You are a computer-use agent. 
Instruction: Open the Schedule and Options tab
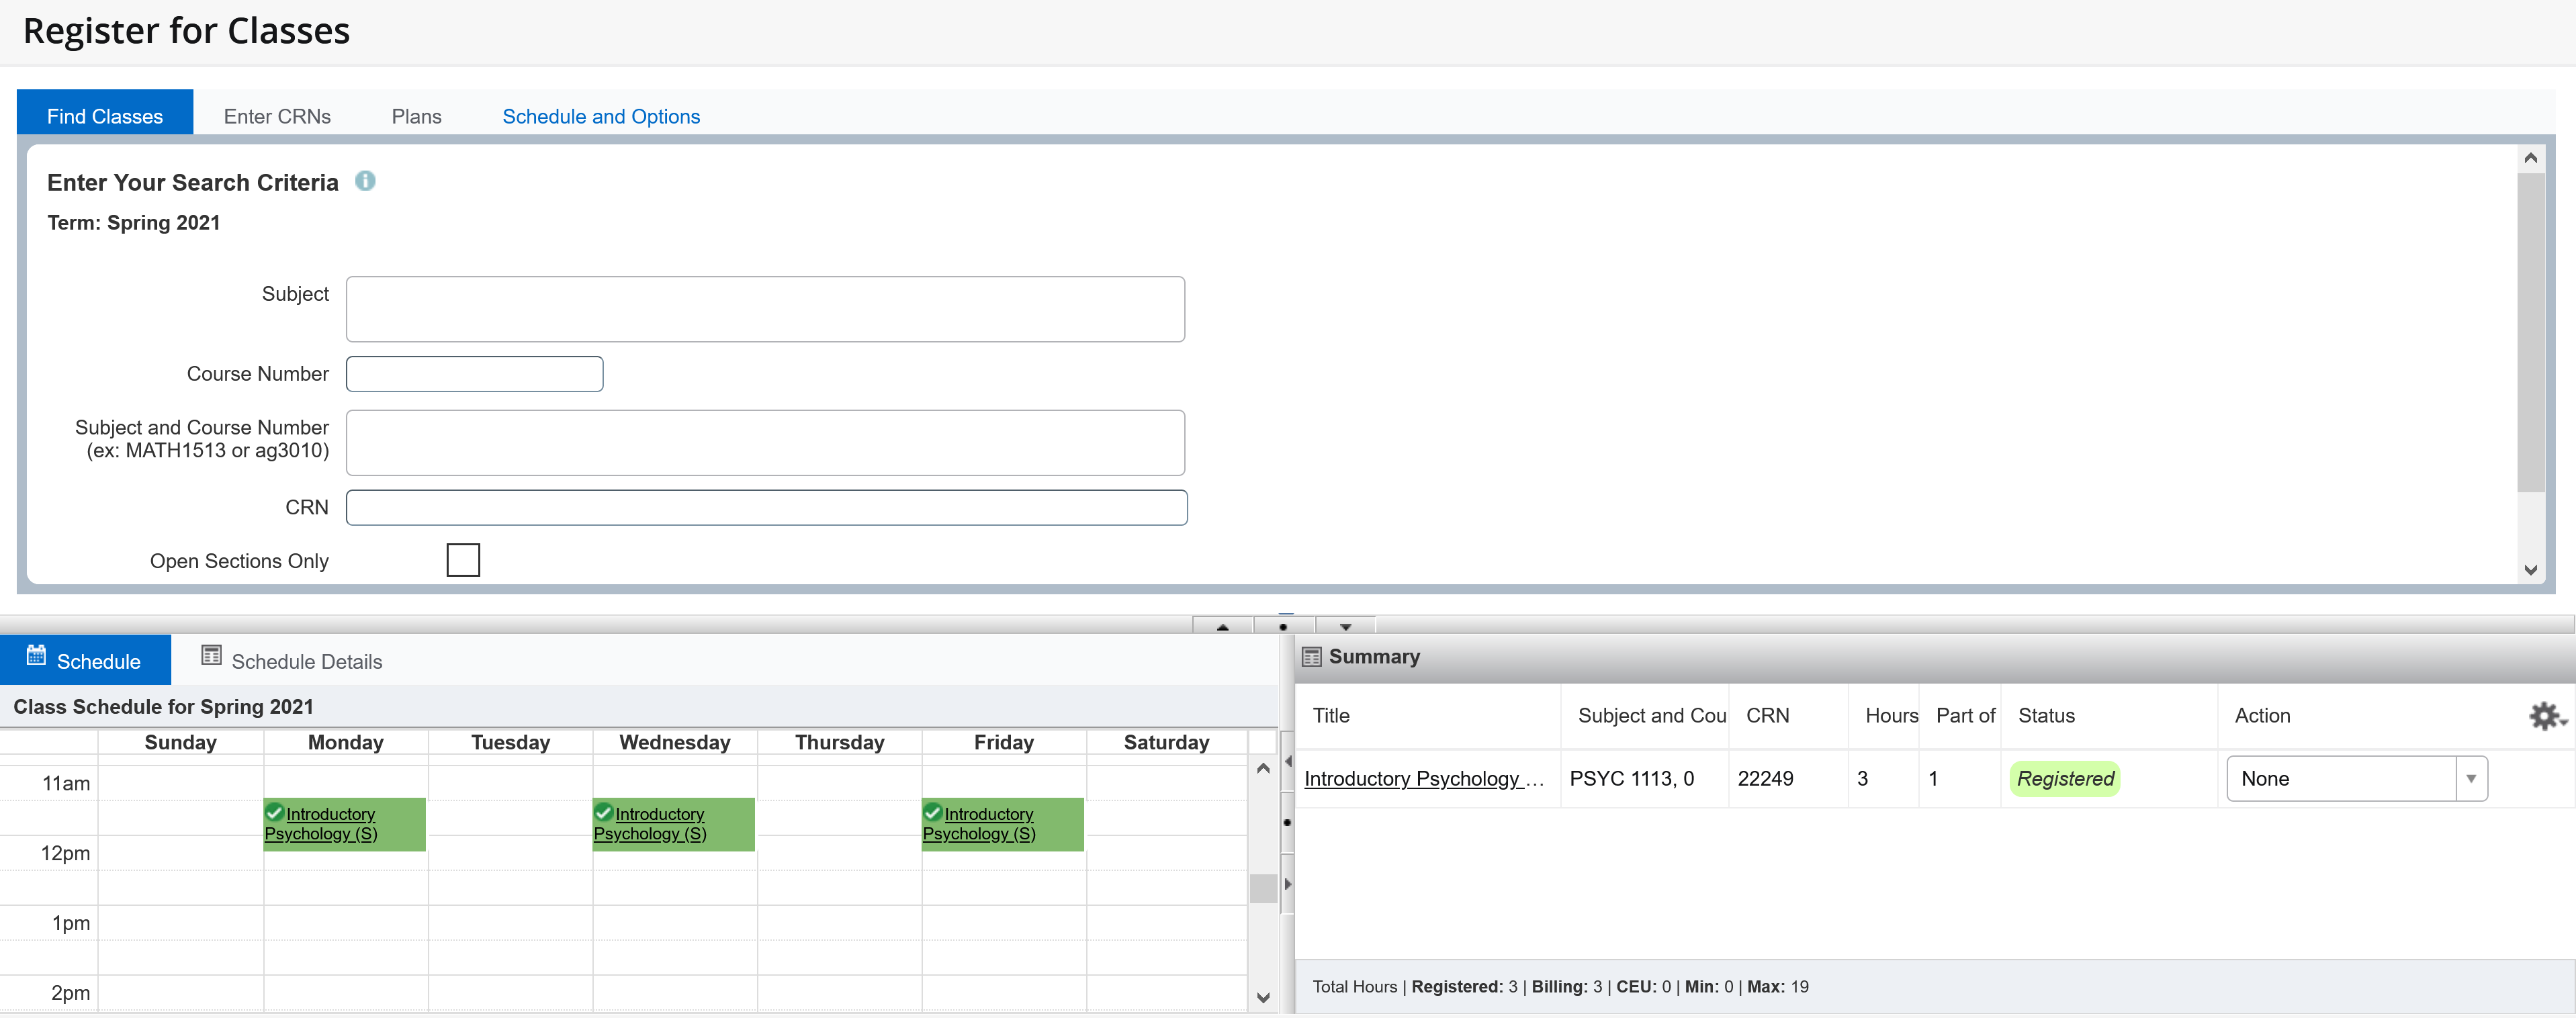pos(600,116)
